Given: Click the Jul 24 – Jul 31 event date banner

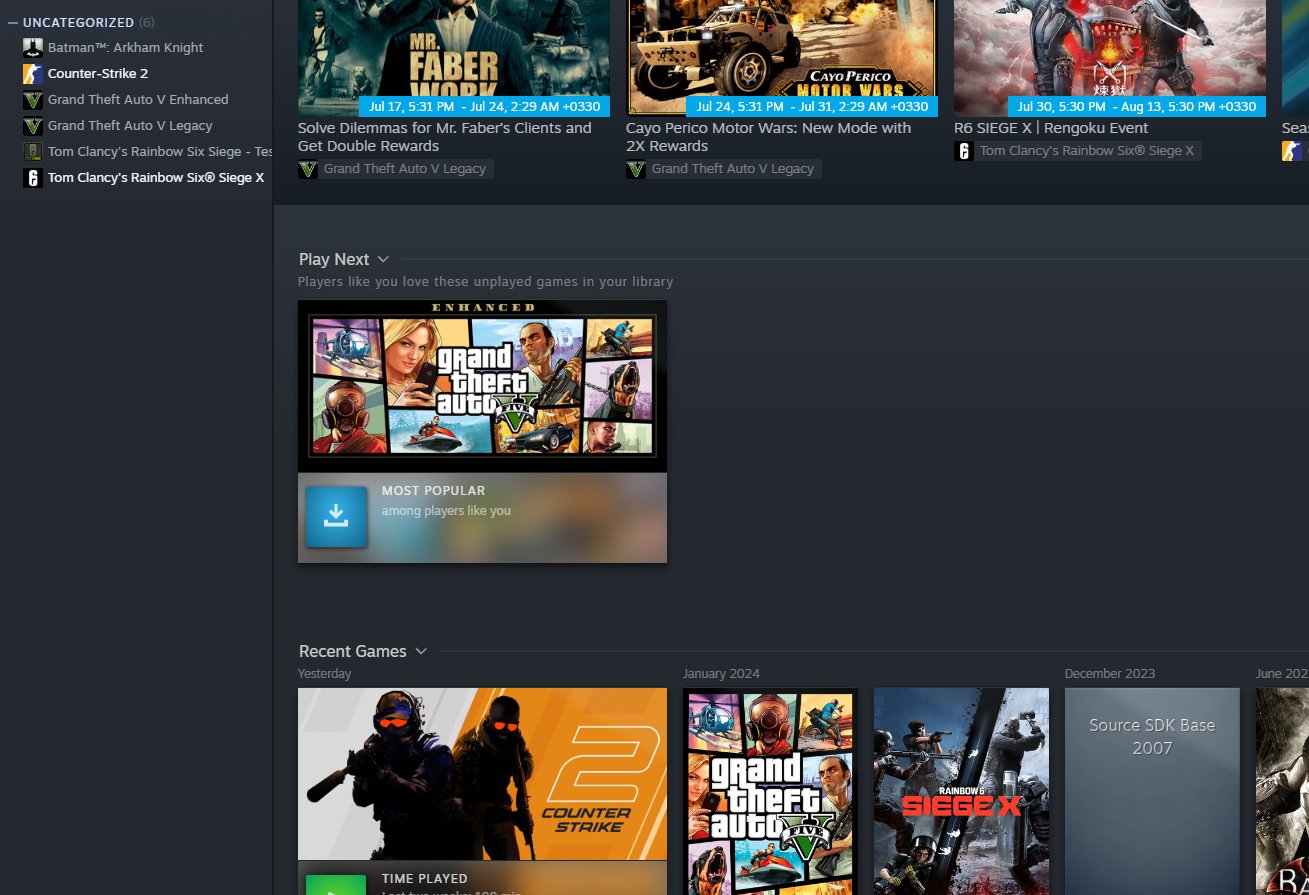Looking at the screenshot, I should [812, 107].
